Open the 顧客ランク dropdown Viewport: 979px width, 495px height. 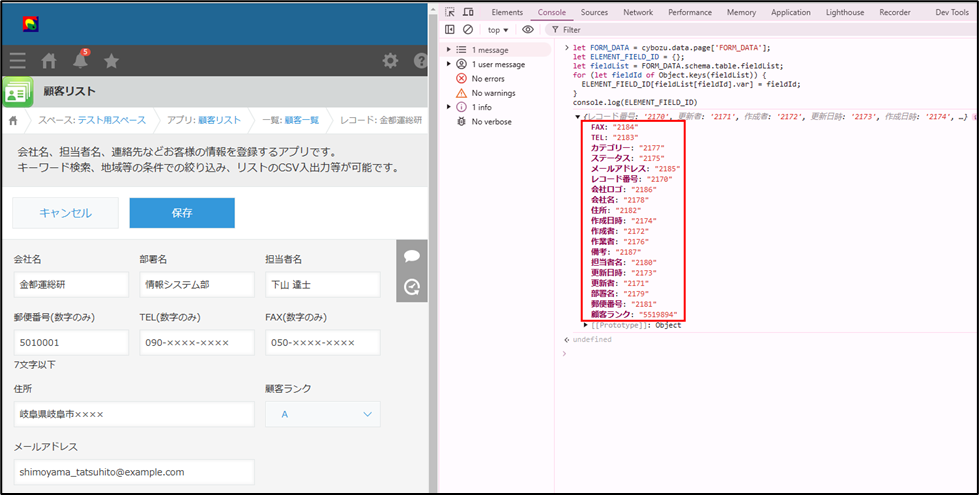click(x=322, y=414)
